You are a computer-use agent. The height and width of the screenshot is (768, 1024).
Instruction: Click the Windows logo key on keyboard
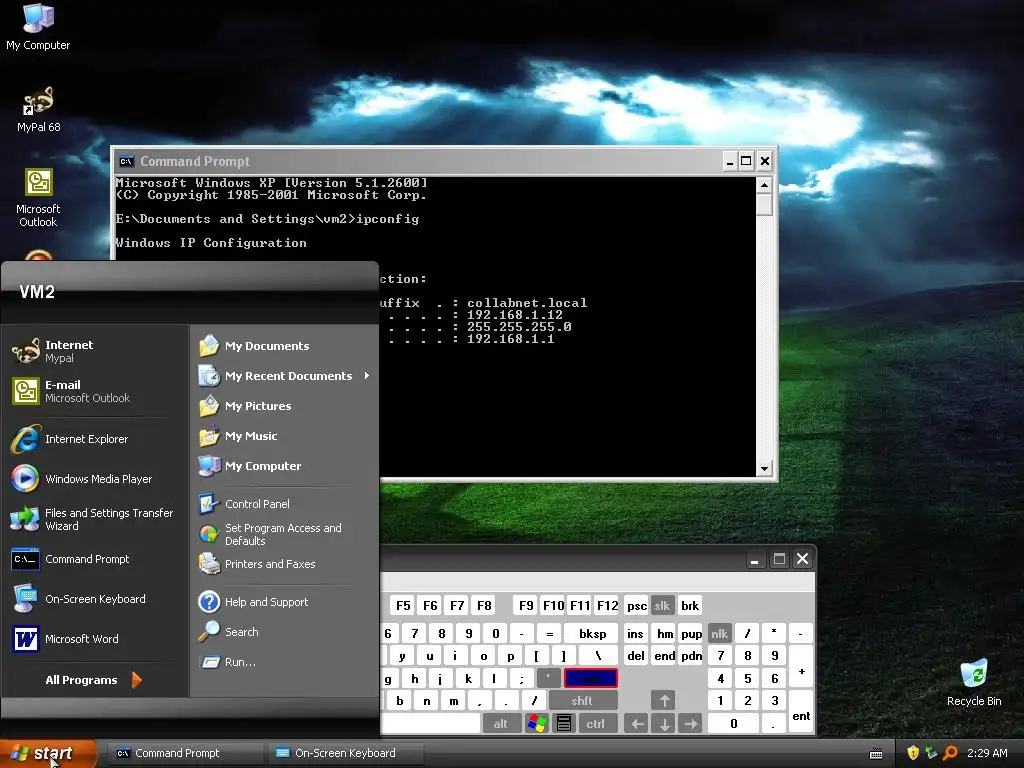point(537,723)
